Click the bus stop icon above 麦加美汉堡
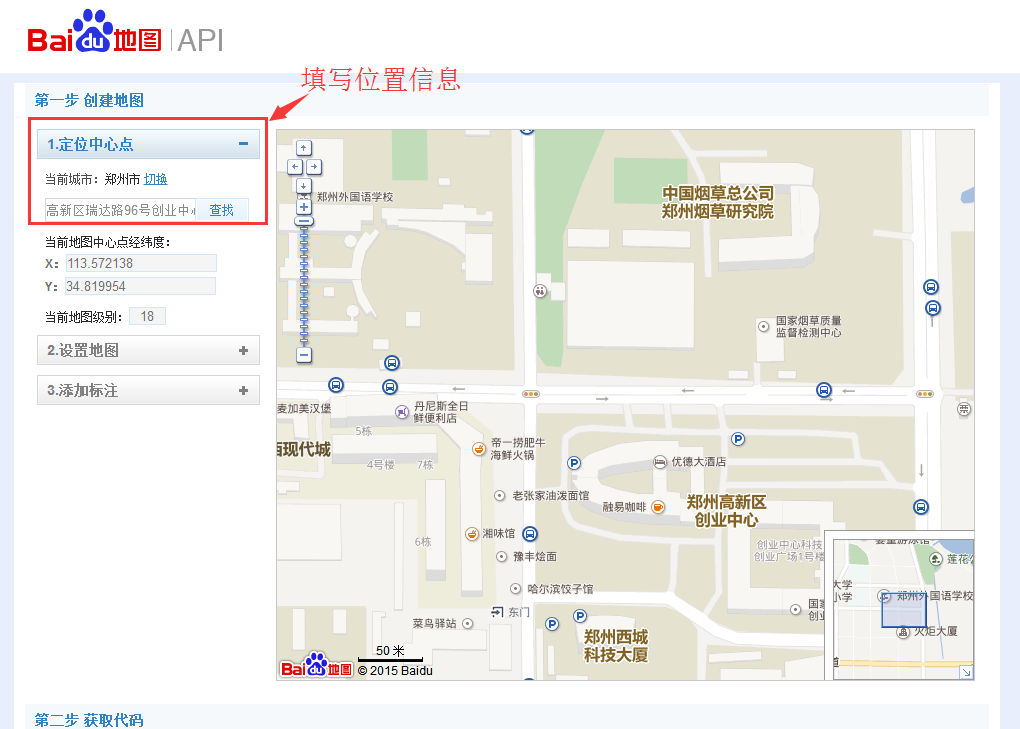This screenshot has width=1020, height=729. click(x=336, y=385)
